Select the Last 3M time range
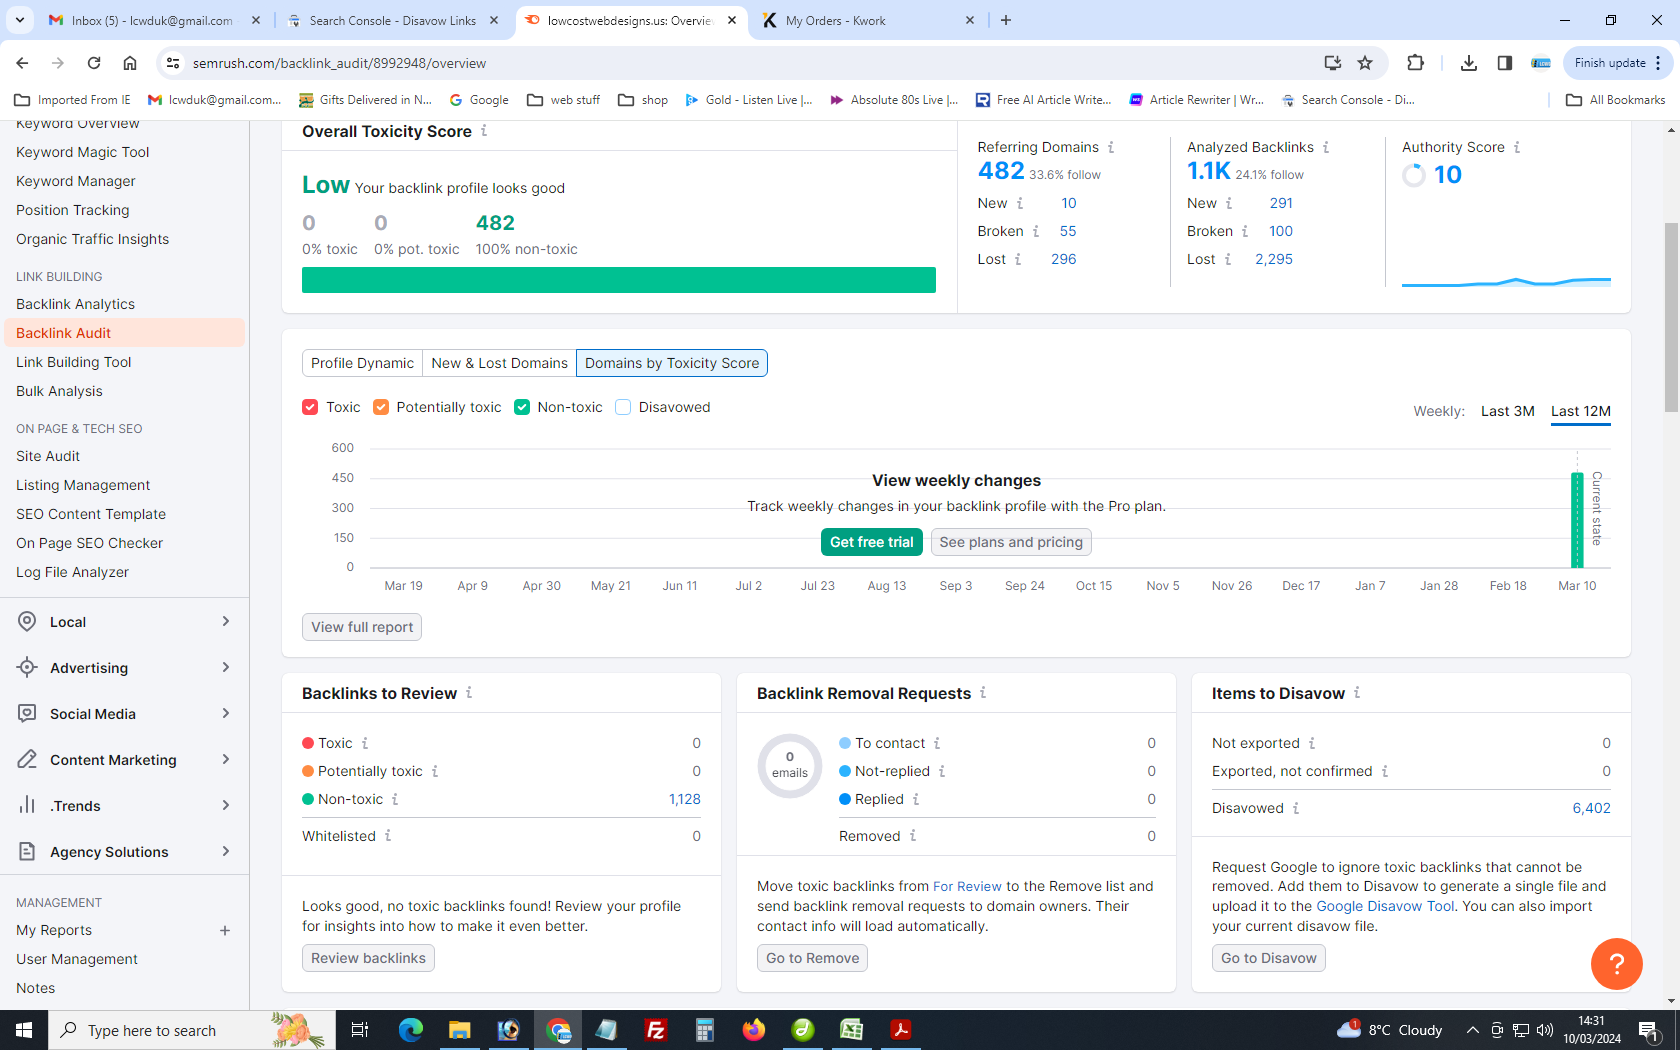Image resolution: width=1680 pixels, height=1050 pixels. 1507,411
